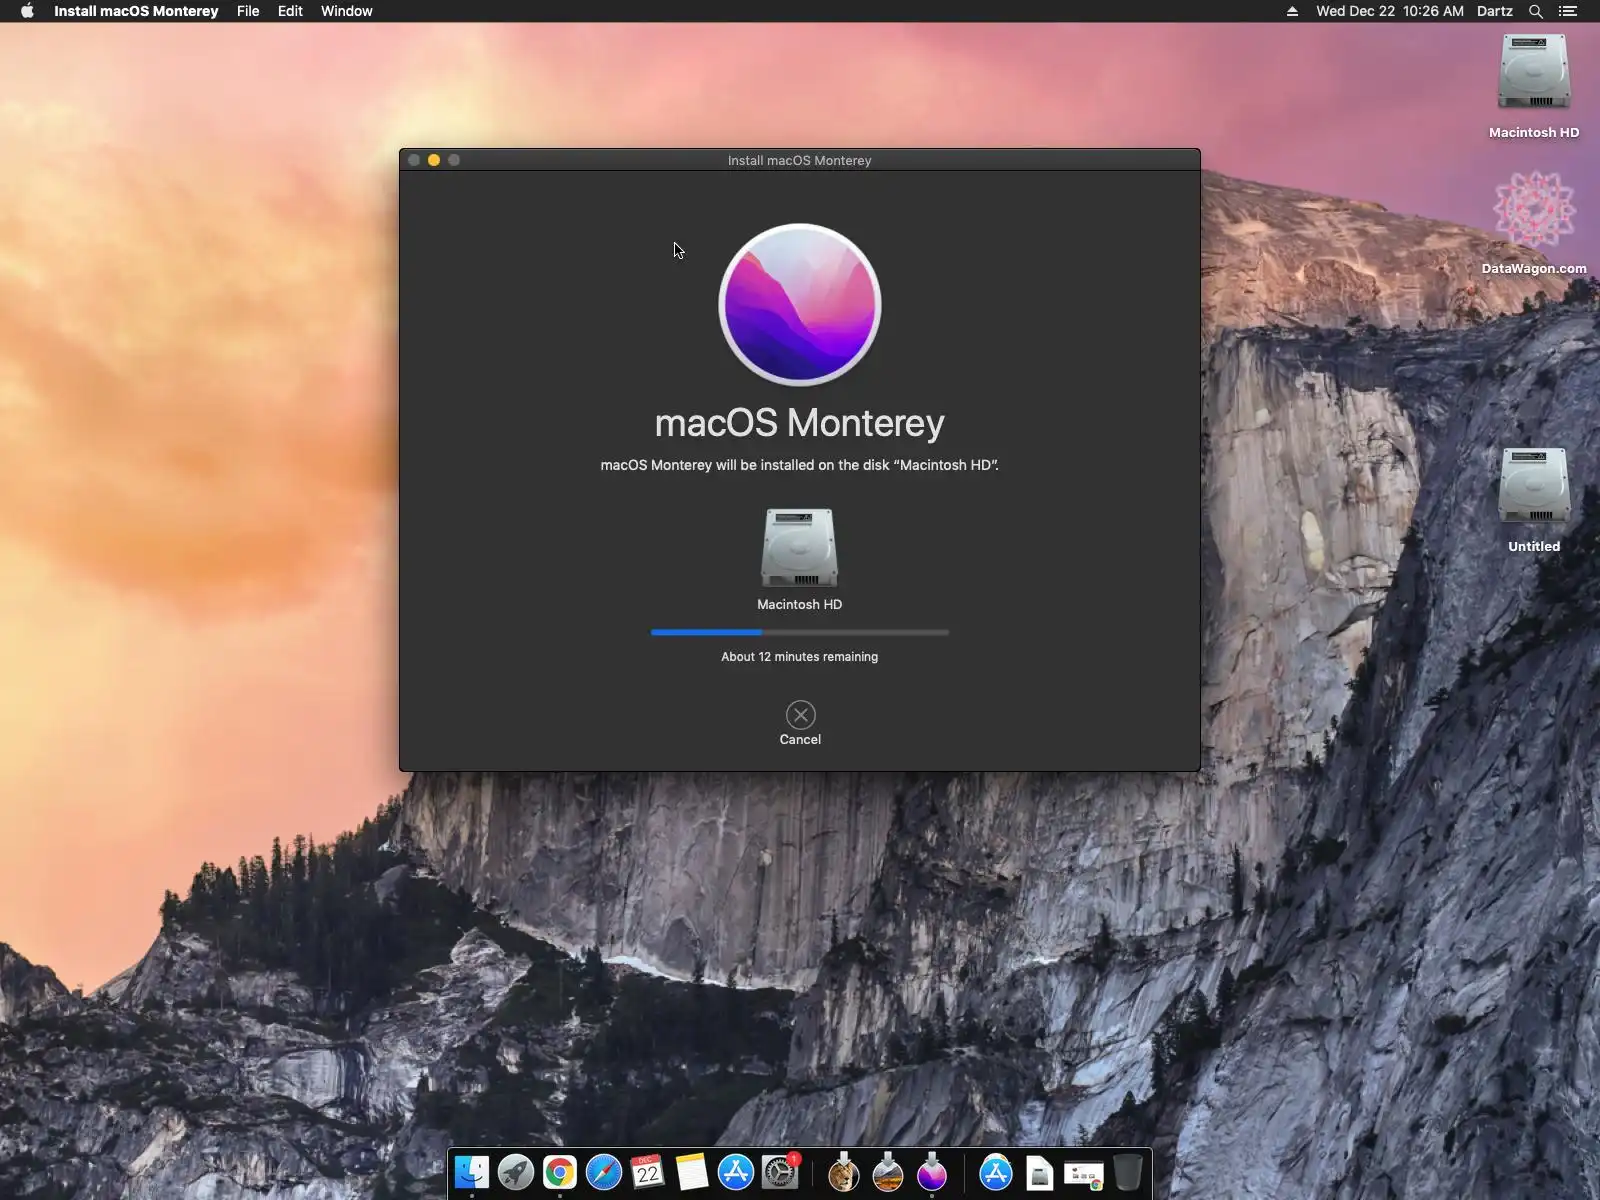Screen dimensions: 1600x1200
Task: Click the Install macOS Monterey window title
Action: (x=800, y=160)
